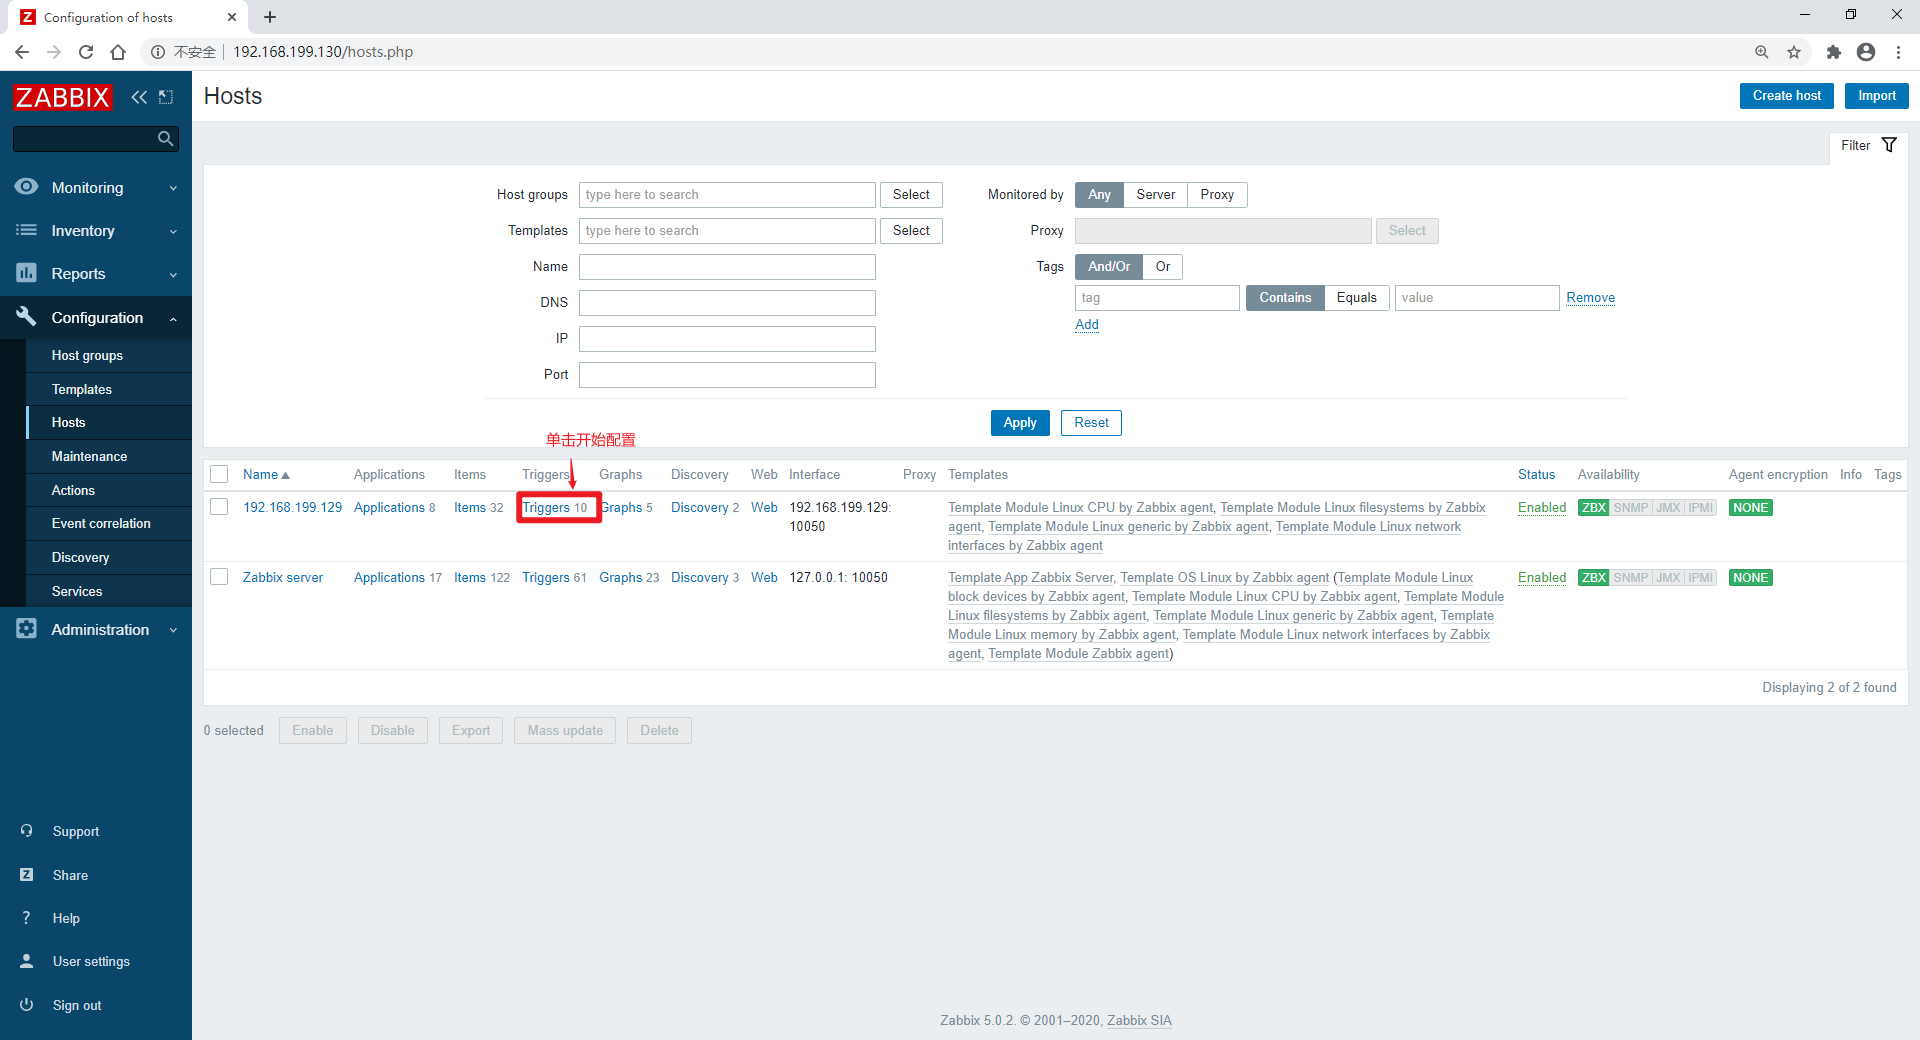Click the Configuration wrench icon
This screenshot has width=1920, height=1040.
coord(26,316)
